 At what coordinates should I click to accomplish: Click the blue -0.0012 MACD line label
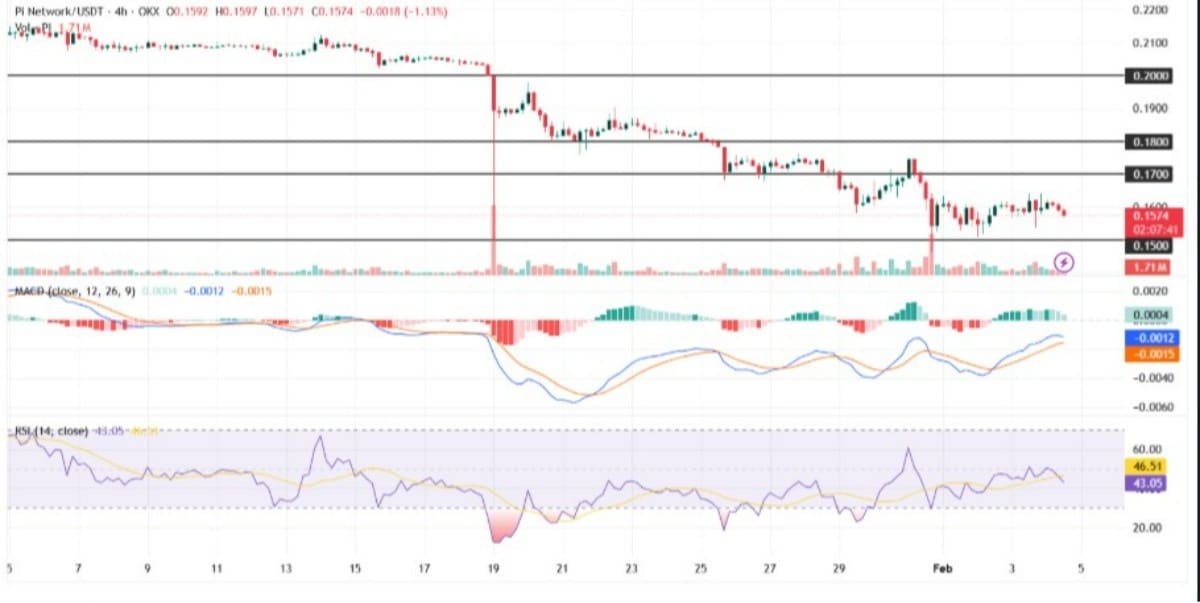tap(1152, 339)
